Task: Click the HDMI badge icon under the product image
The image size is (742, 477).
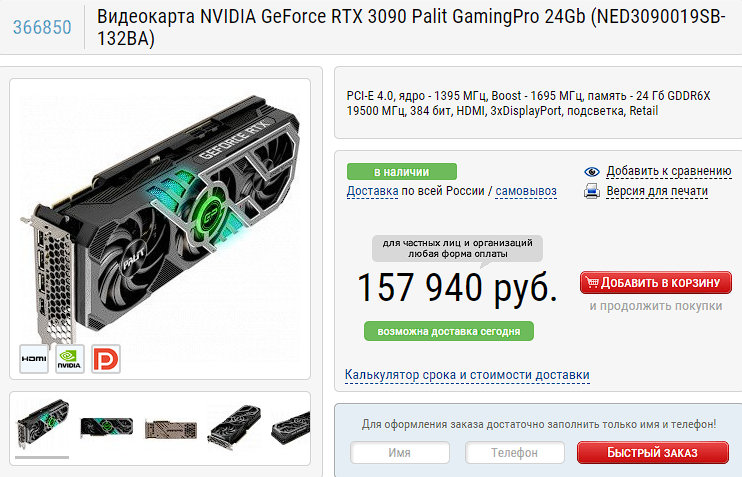Action: pyautogui.click(x=34, y=359)
